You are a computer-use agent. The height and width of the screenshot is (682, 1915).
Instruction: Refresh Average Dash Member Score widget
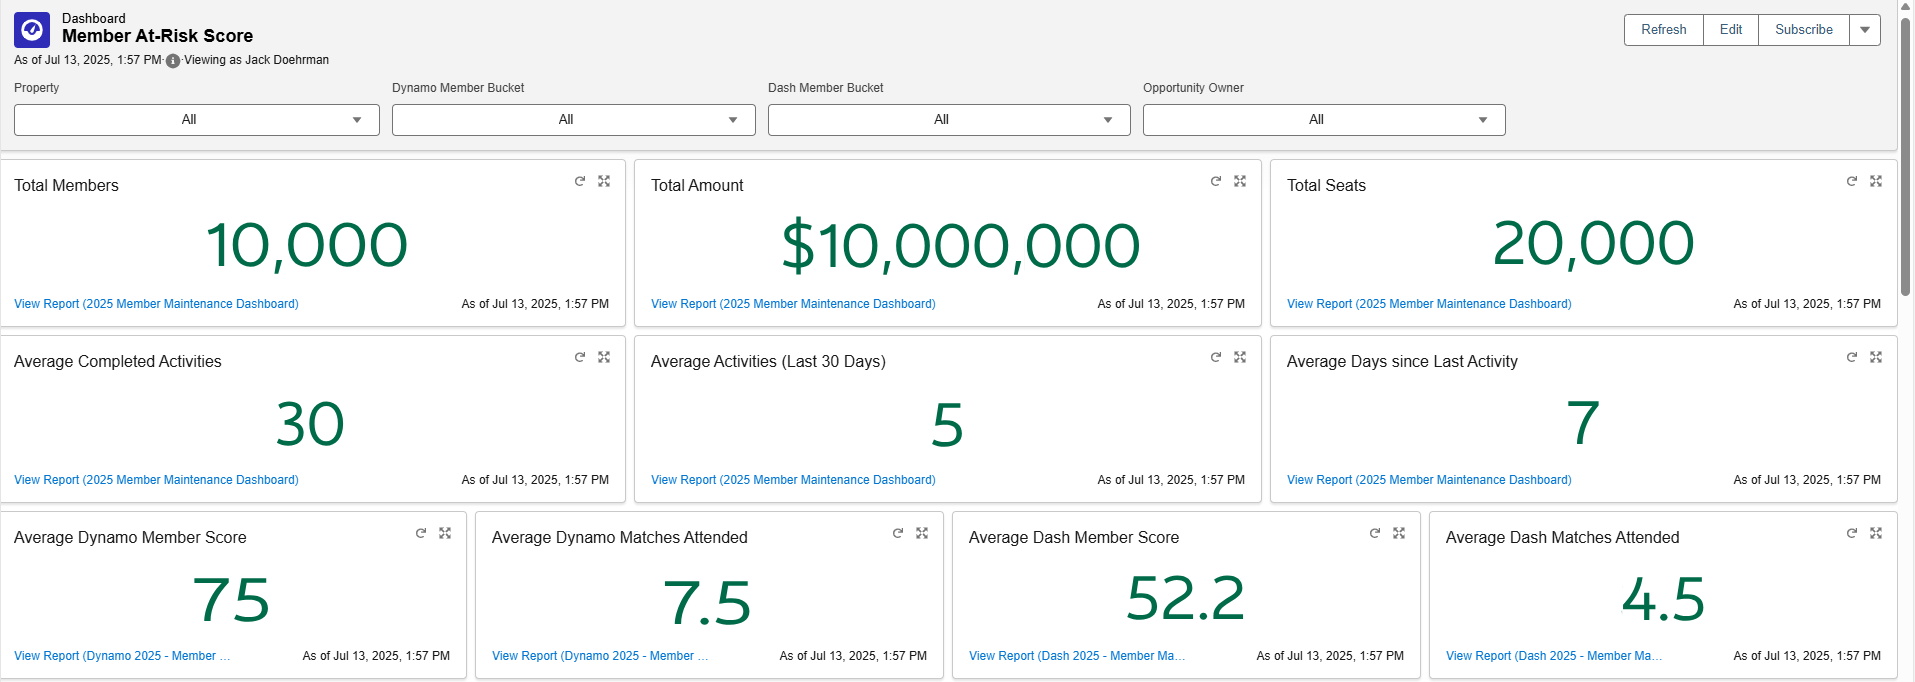point(1375,533)
